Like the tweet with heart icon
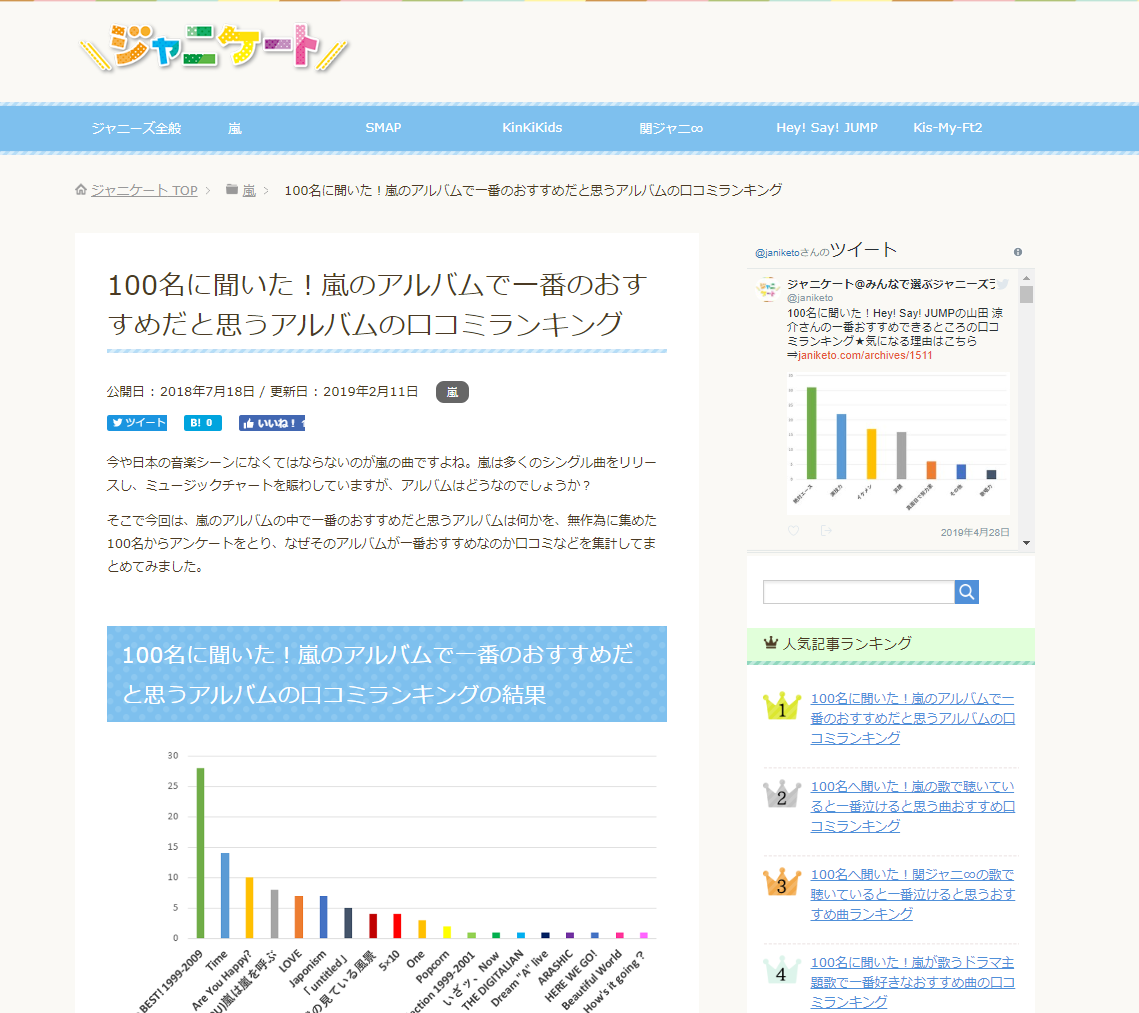Image resolution: width=1139 pixels, height=1013 pixels. [x=793, y=531]
